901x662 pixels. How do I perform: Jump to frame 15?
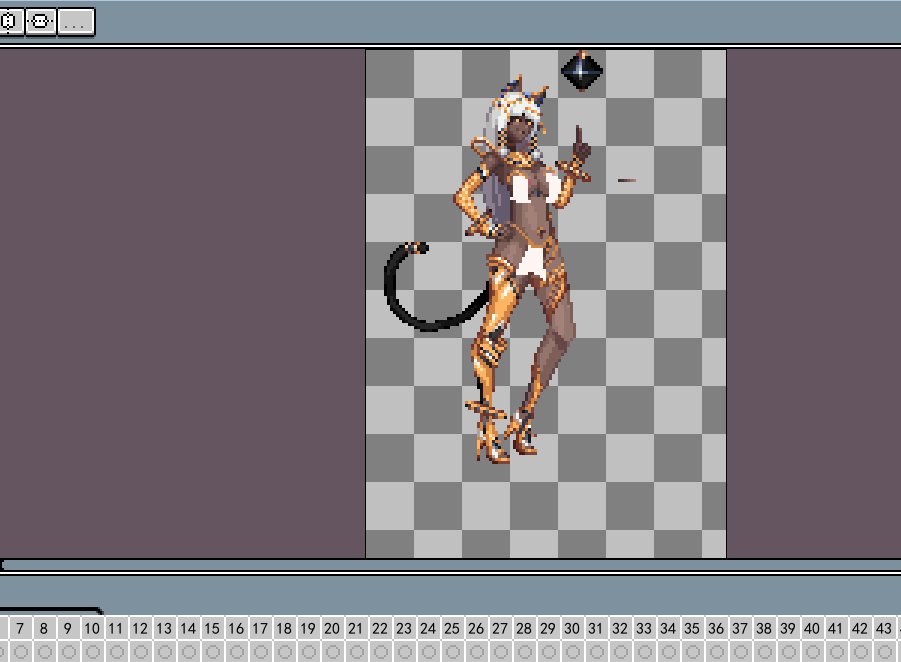click(x=212, y=628)
